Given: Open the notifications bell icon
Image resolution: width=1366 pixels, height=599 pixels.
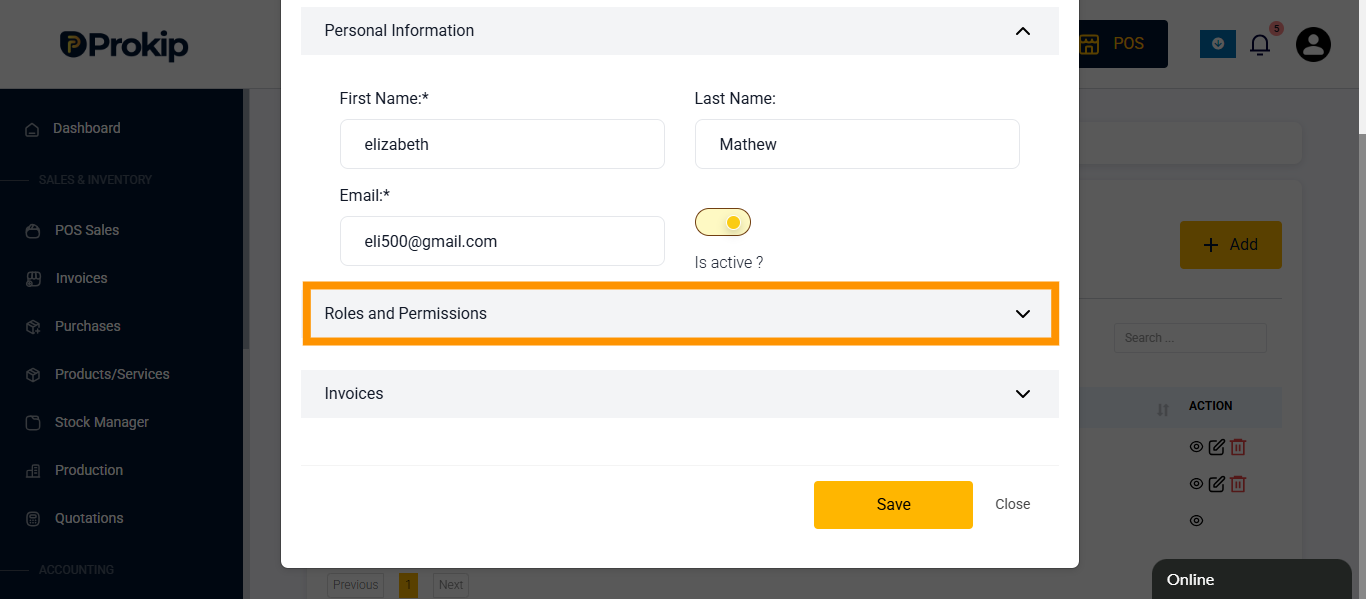Looking at the screenshot, I should pos(1260,44).
